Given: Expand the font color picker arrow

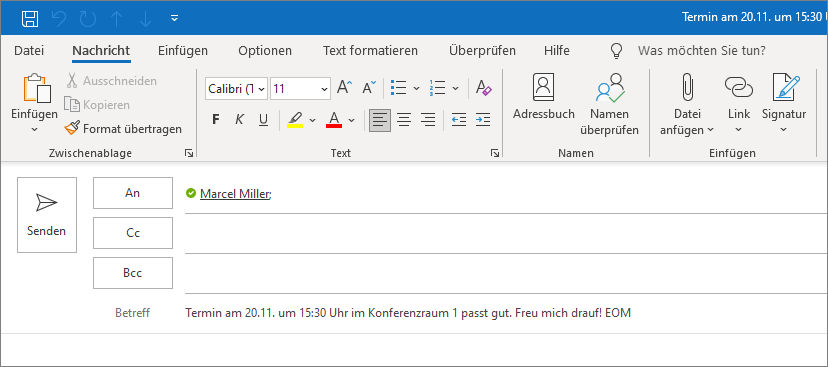Looking at the screenshot, I should point(352,120).
